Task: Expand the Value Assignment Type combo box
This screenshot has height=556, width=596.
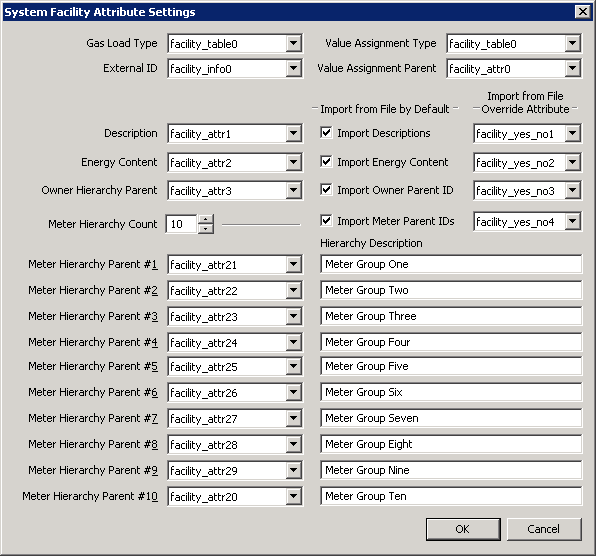Action: tap(572, 43)
